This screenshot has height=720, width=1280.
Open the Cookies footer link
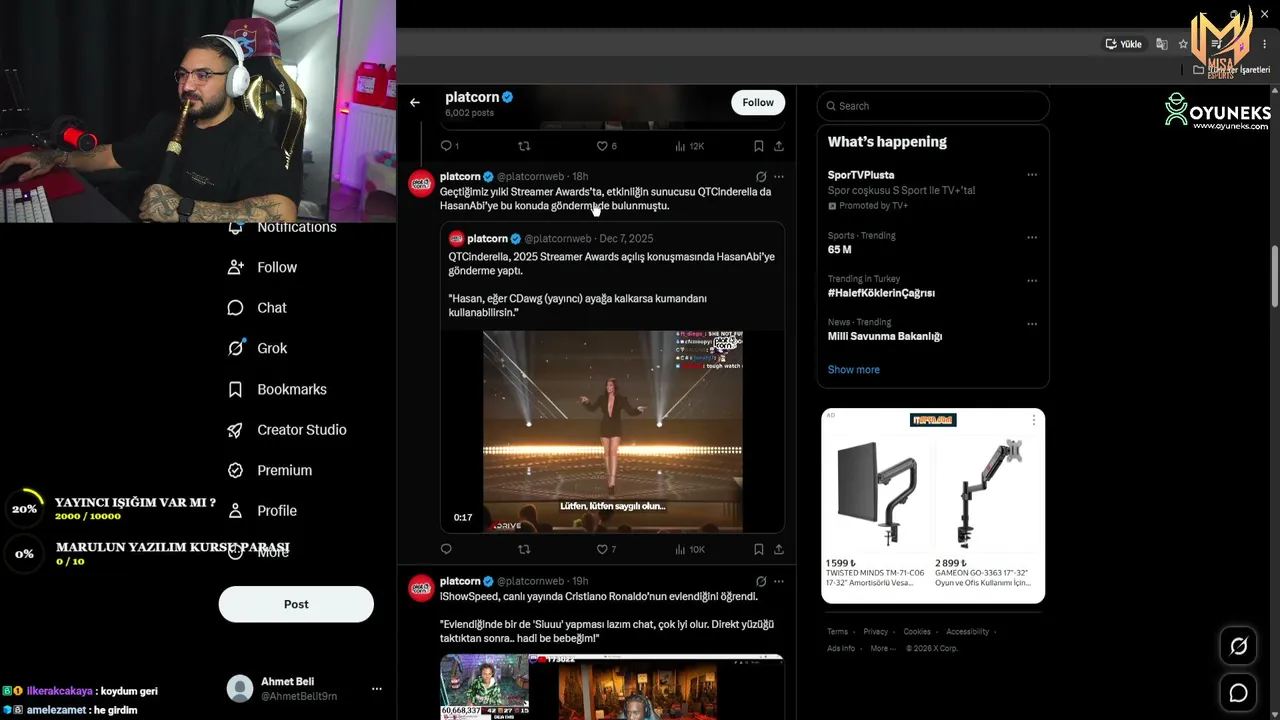pyautogui.click(x=917, y=632)
